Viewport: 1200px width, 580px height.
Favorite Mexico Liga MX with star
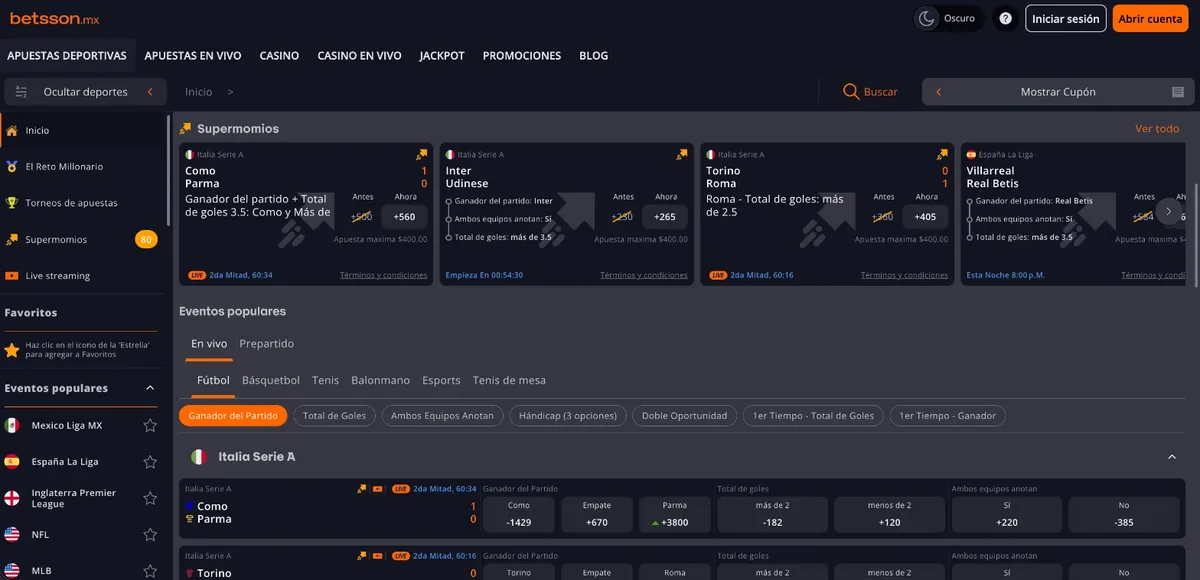[150, 425]
